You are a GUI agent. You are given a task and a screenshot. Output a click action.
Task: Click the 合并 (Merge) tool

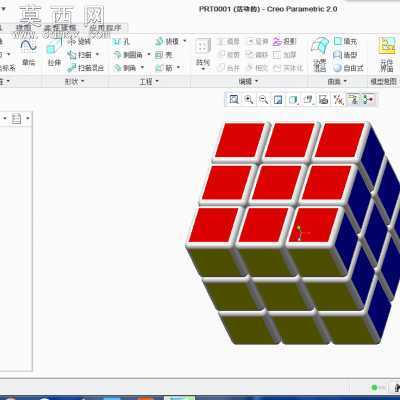tap(229, 68)
